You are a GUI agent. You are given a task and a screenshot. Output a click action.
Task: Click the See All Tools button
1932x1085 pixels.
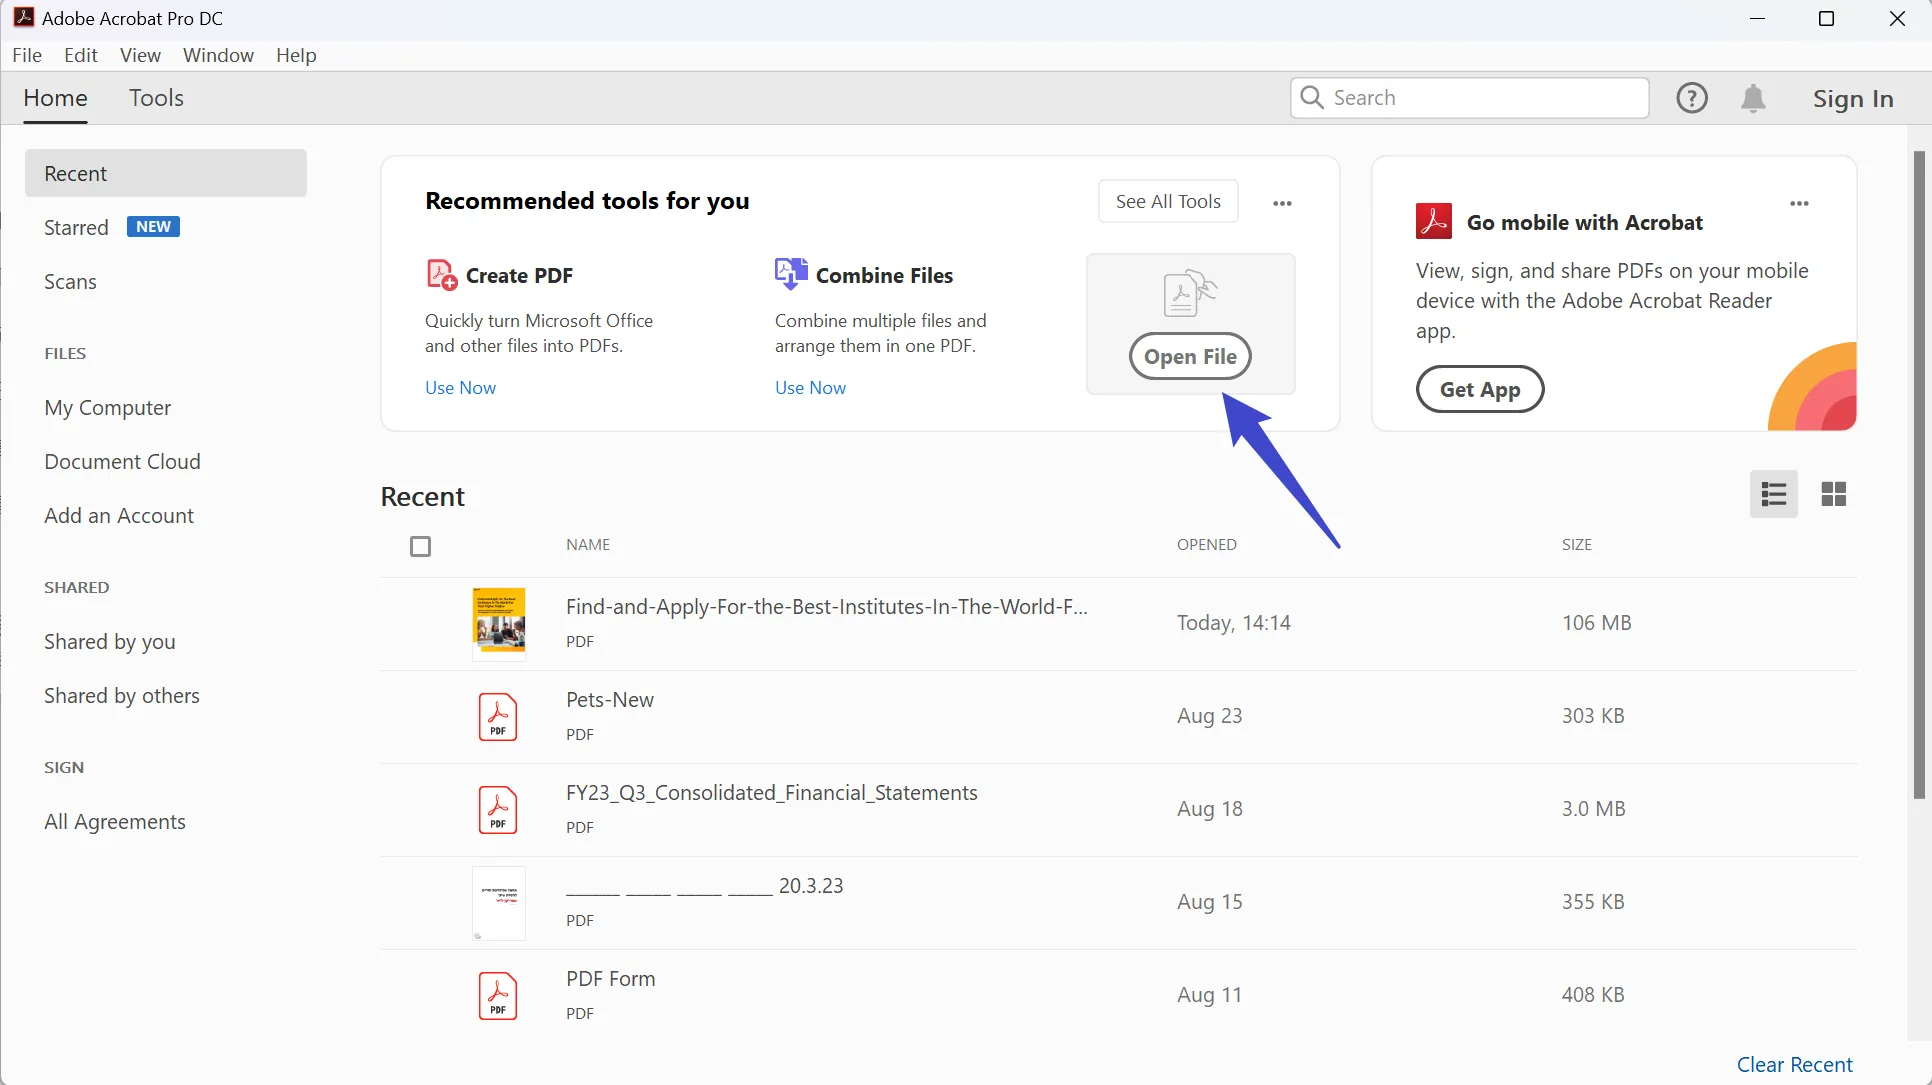[1168, 201]
